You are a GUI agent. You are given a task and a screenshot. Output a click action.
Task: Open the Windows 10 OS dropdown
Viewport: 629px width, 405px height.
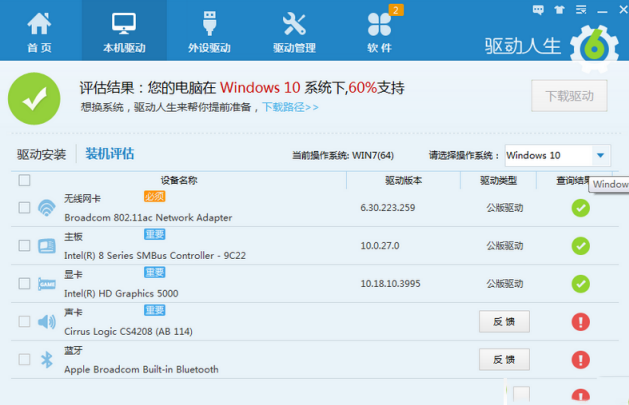(x=558, y=155)
